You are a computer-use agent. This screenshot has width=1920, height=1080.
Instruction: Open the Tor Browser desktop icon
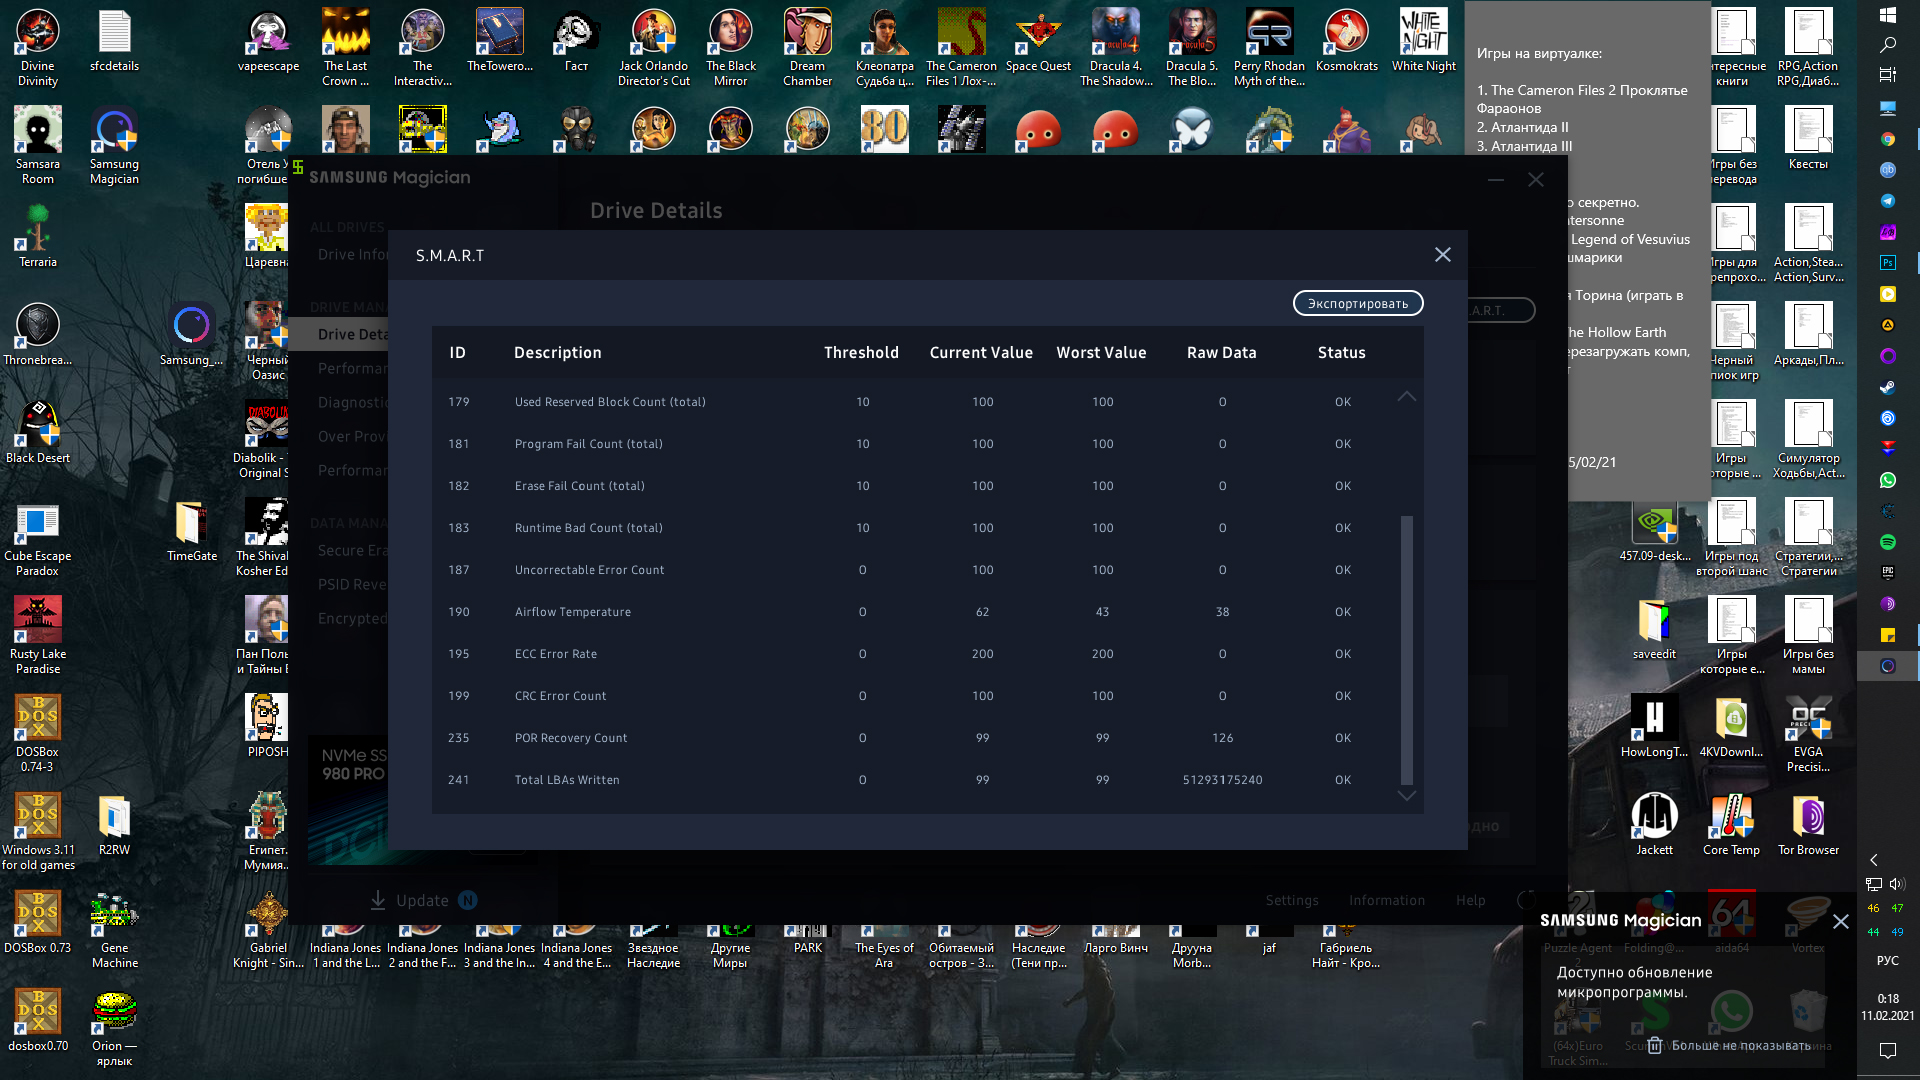coord(1808,824)
